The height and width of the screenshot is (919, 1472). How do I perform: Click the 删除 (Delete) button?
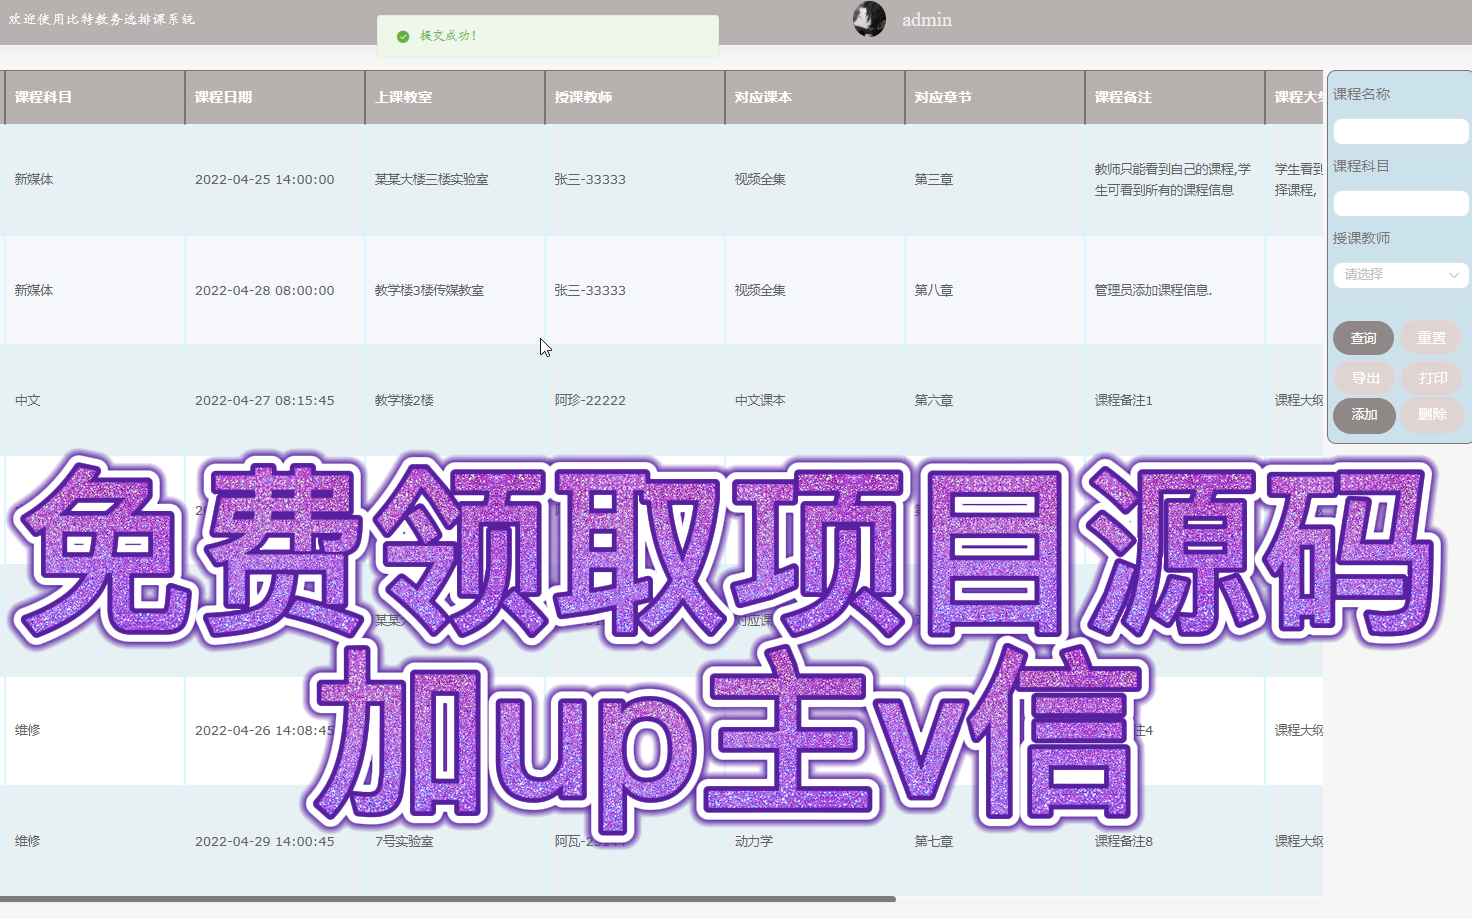pos(1430,415)
